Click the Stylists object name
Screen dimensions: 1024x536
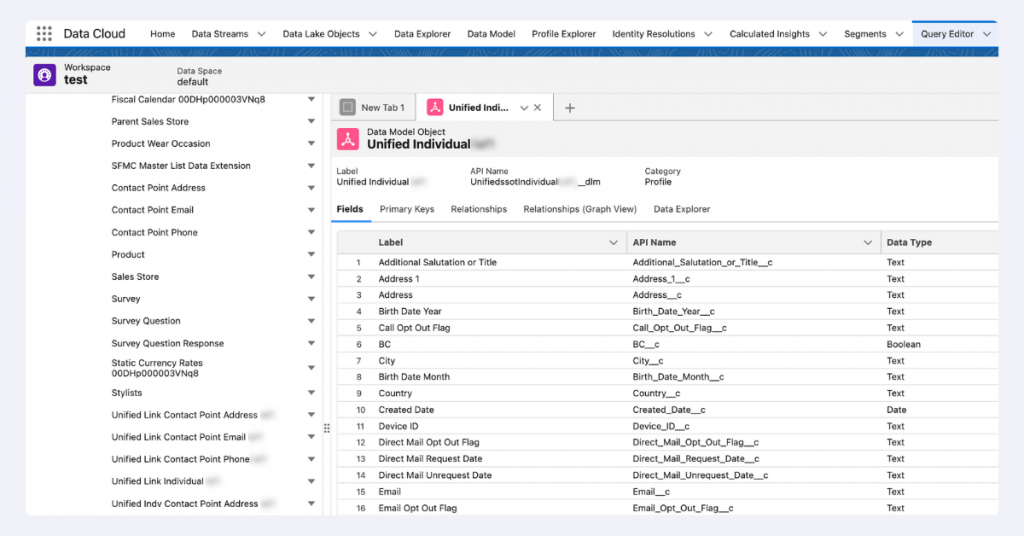tap(127, 393)
